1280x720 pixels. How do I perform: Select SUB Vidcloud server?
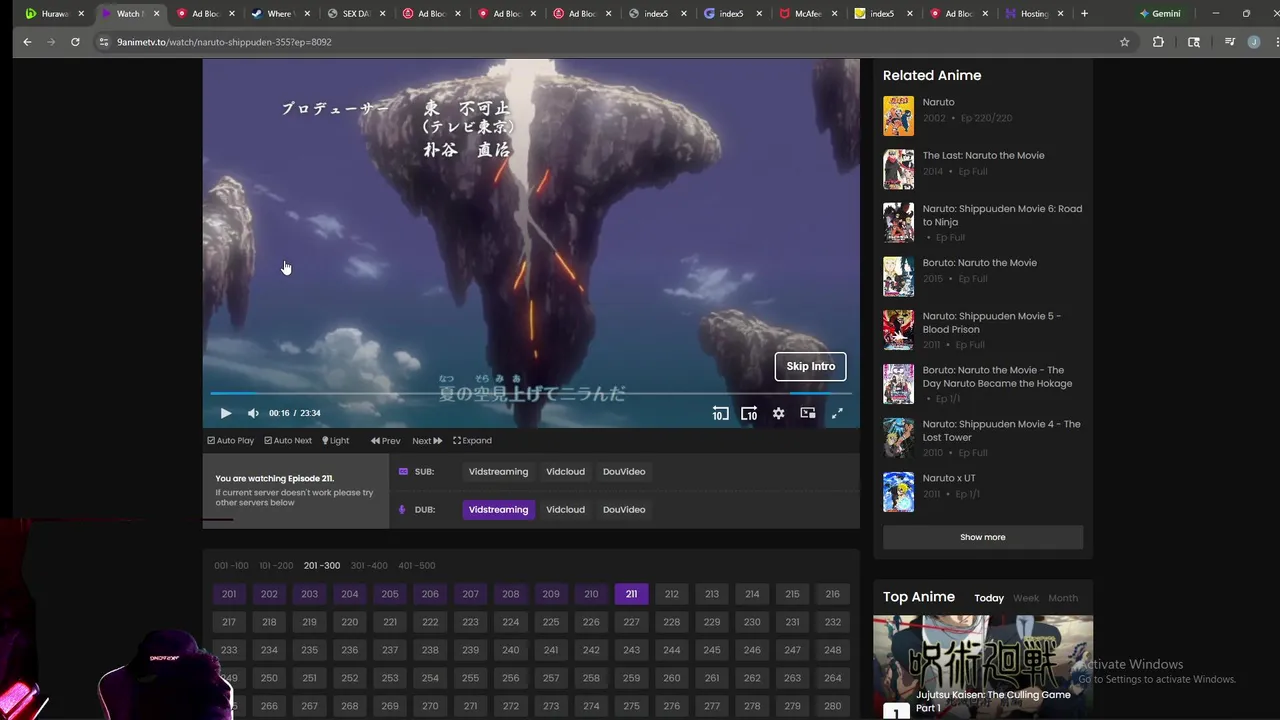pos(565,472)
